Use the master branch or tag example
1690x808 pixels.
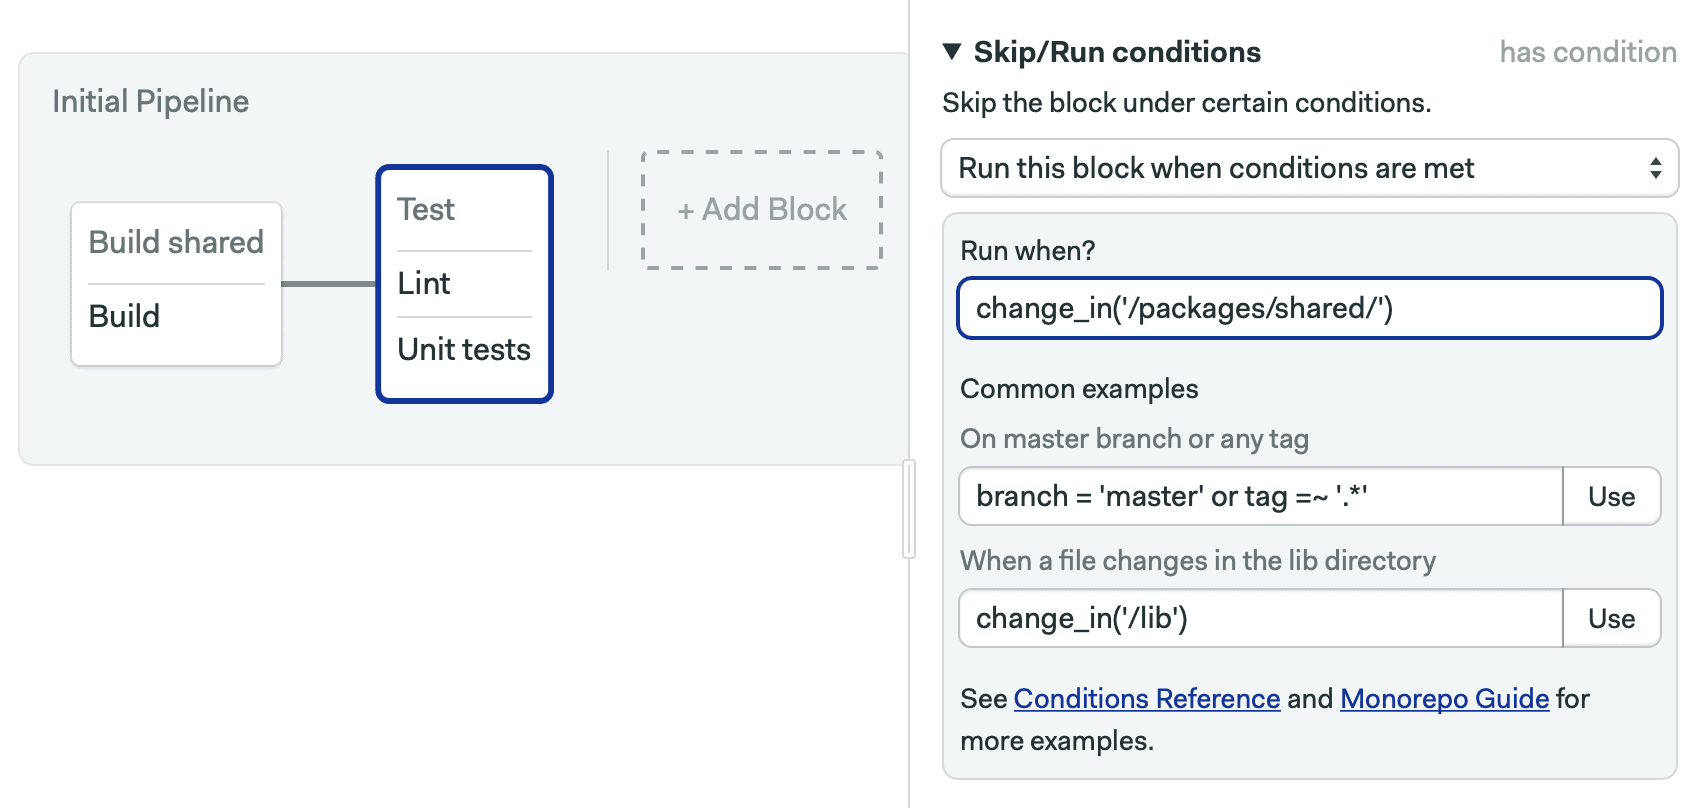pos(1611,496)
